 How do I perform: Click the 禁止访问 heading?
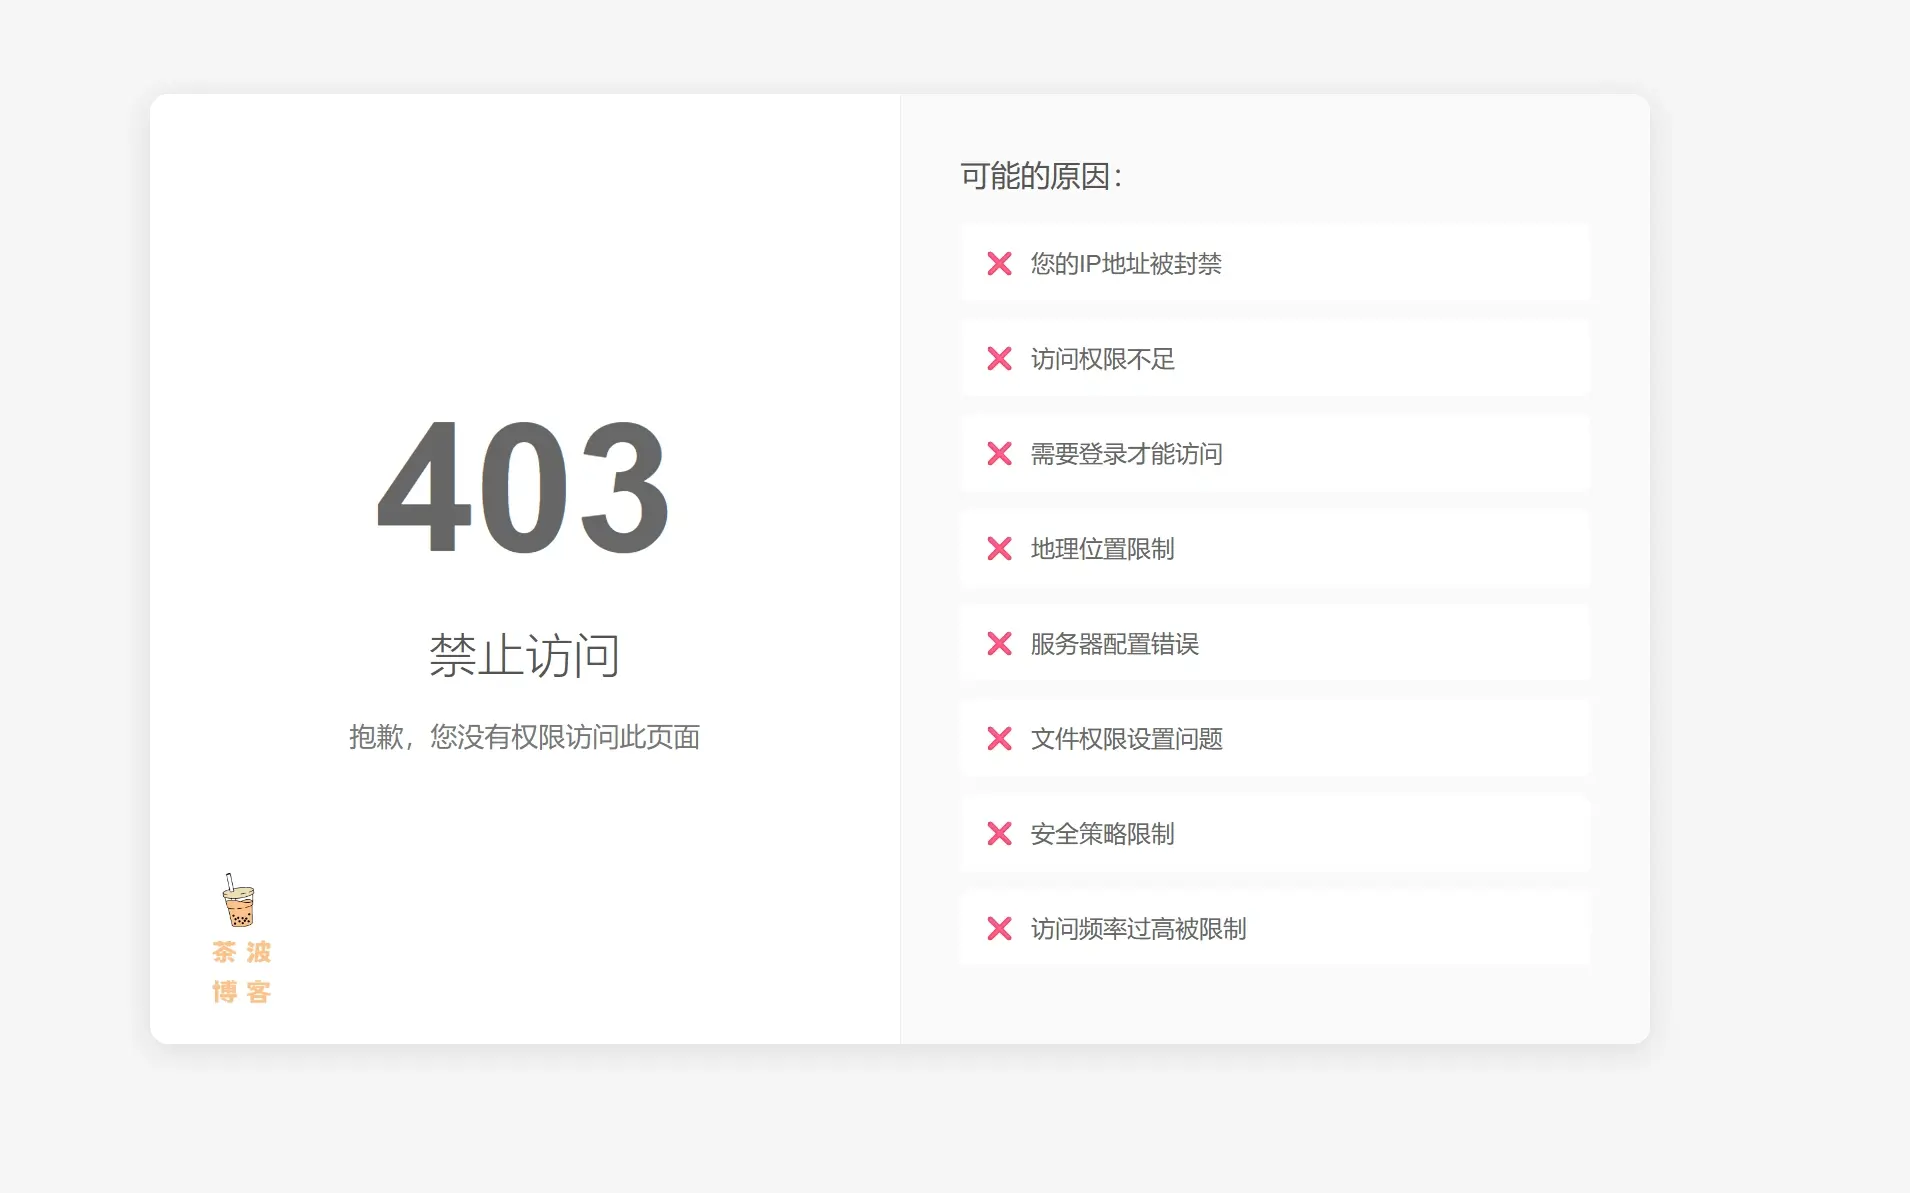[x=524, y=655]
